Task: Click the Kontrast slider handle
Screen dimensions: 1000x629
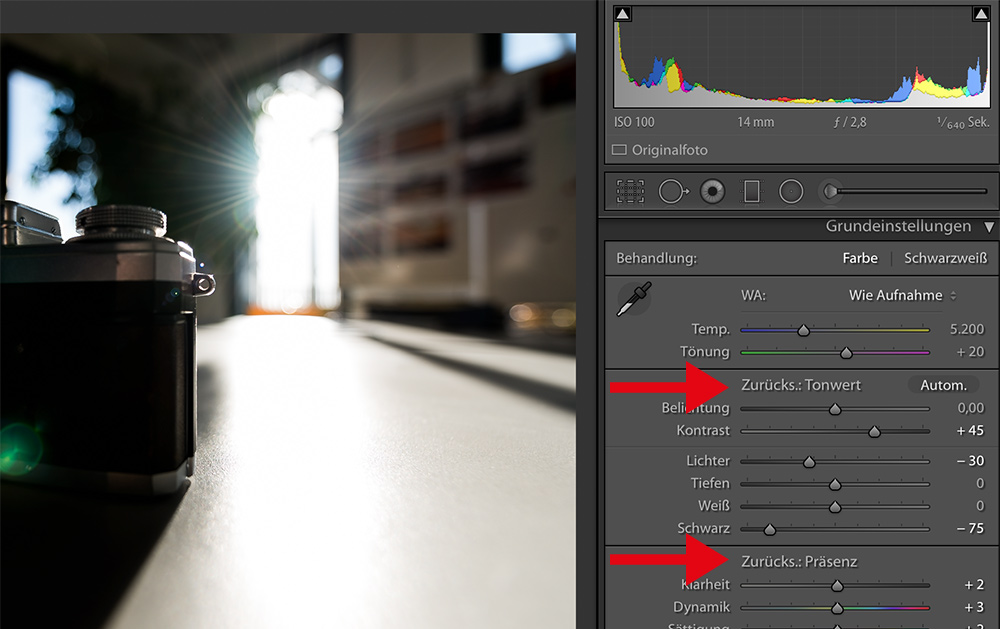Action: click(x=874, y=432)
